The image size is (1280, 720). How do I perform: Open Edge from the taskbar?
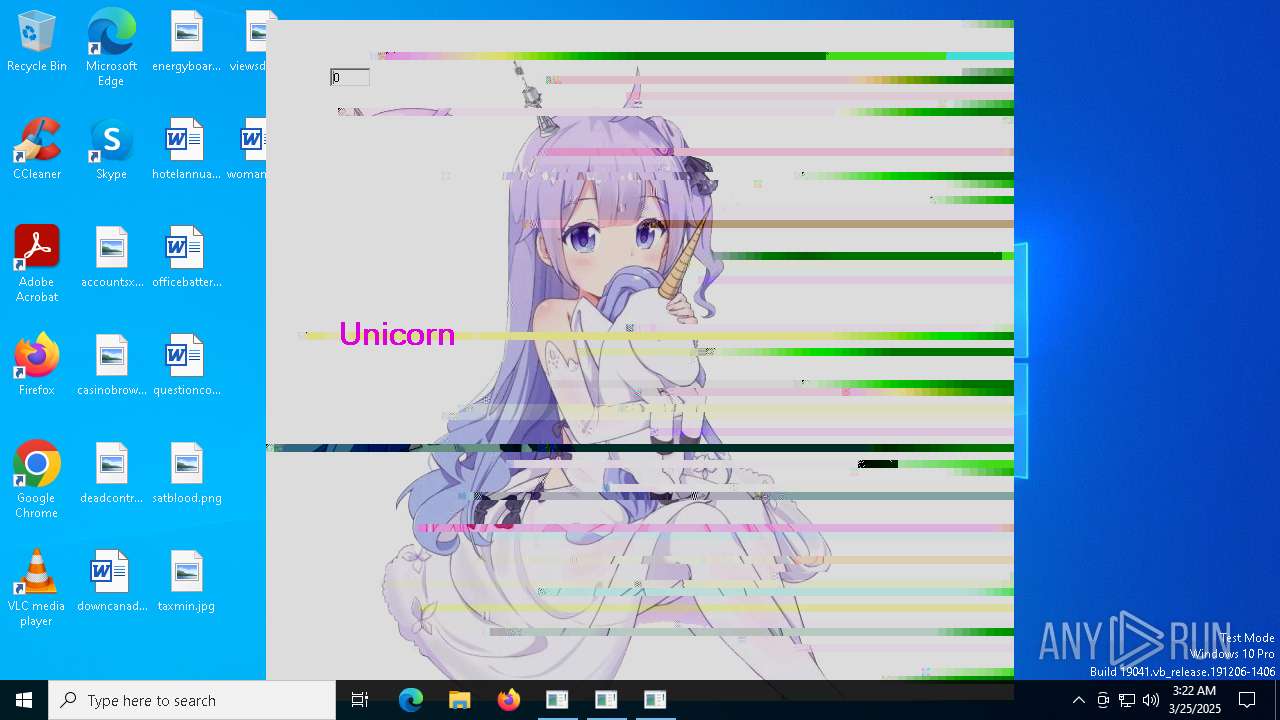tap(410, 700)
